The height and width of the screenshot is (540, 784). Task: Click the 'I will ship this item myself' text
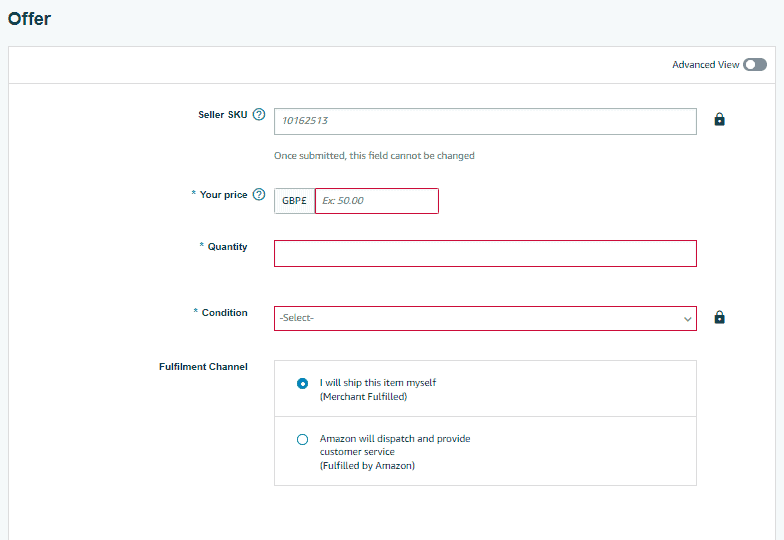[378, 382]
